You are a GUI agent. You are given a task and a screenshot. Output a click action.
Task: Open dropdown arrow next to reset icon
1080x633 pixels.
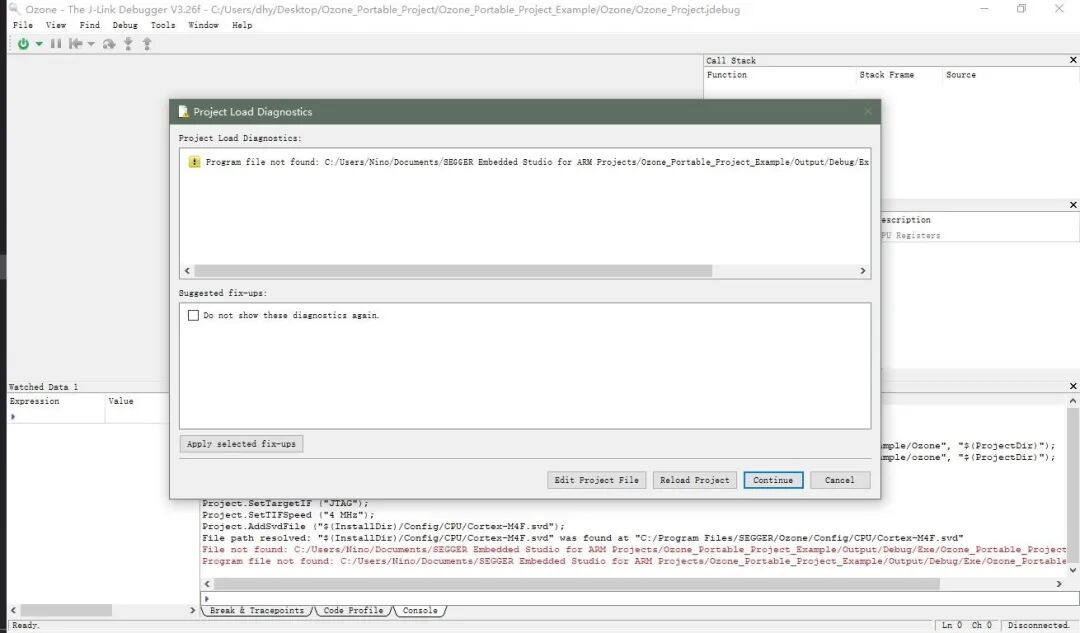pyautogui.click(x=91, y=44)
